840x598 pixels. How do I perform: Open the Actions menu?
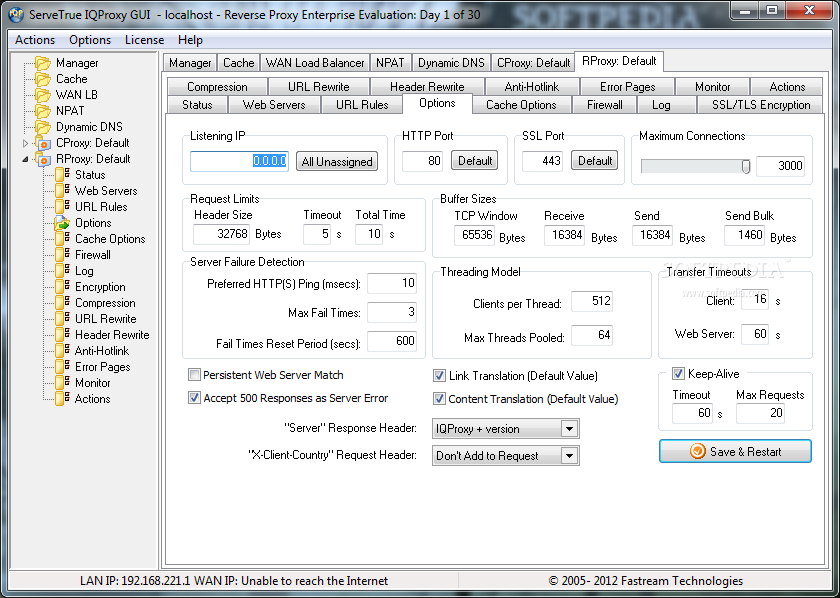[x=35, y=40]
